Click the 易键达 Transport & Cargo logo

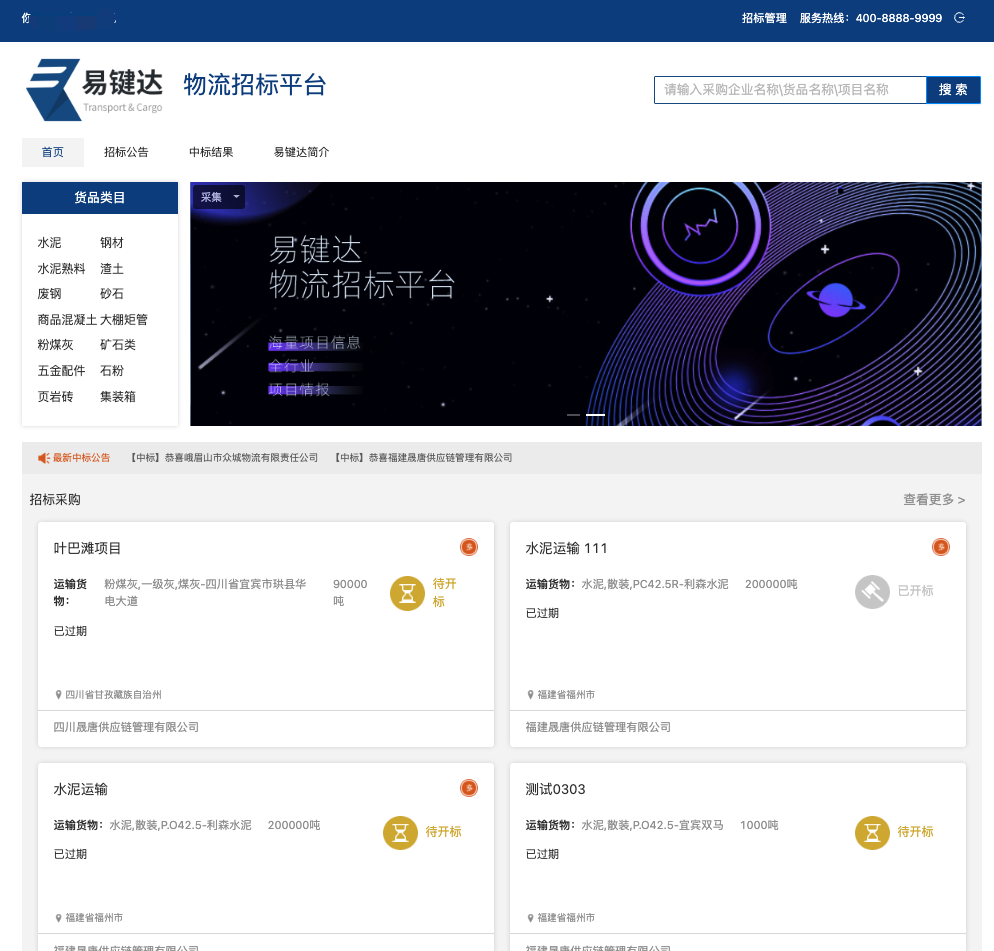[94, 88]
